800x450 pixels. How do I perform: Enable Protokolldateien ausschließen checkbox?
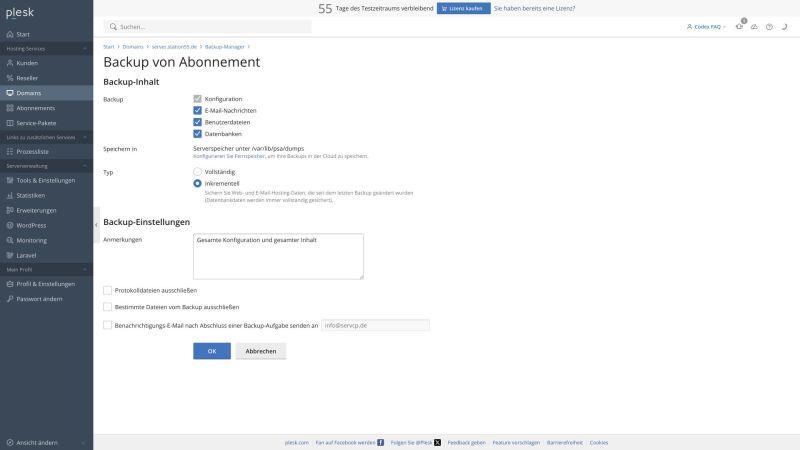[x=107, y=290]
